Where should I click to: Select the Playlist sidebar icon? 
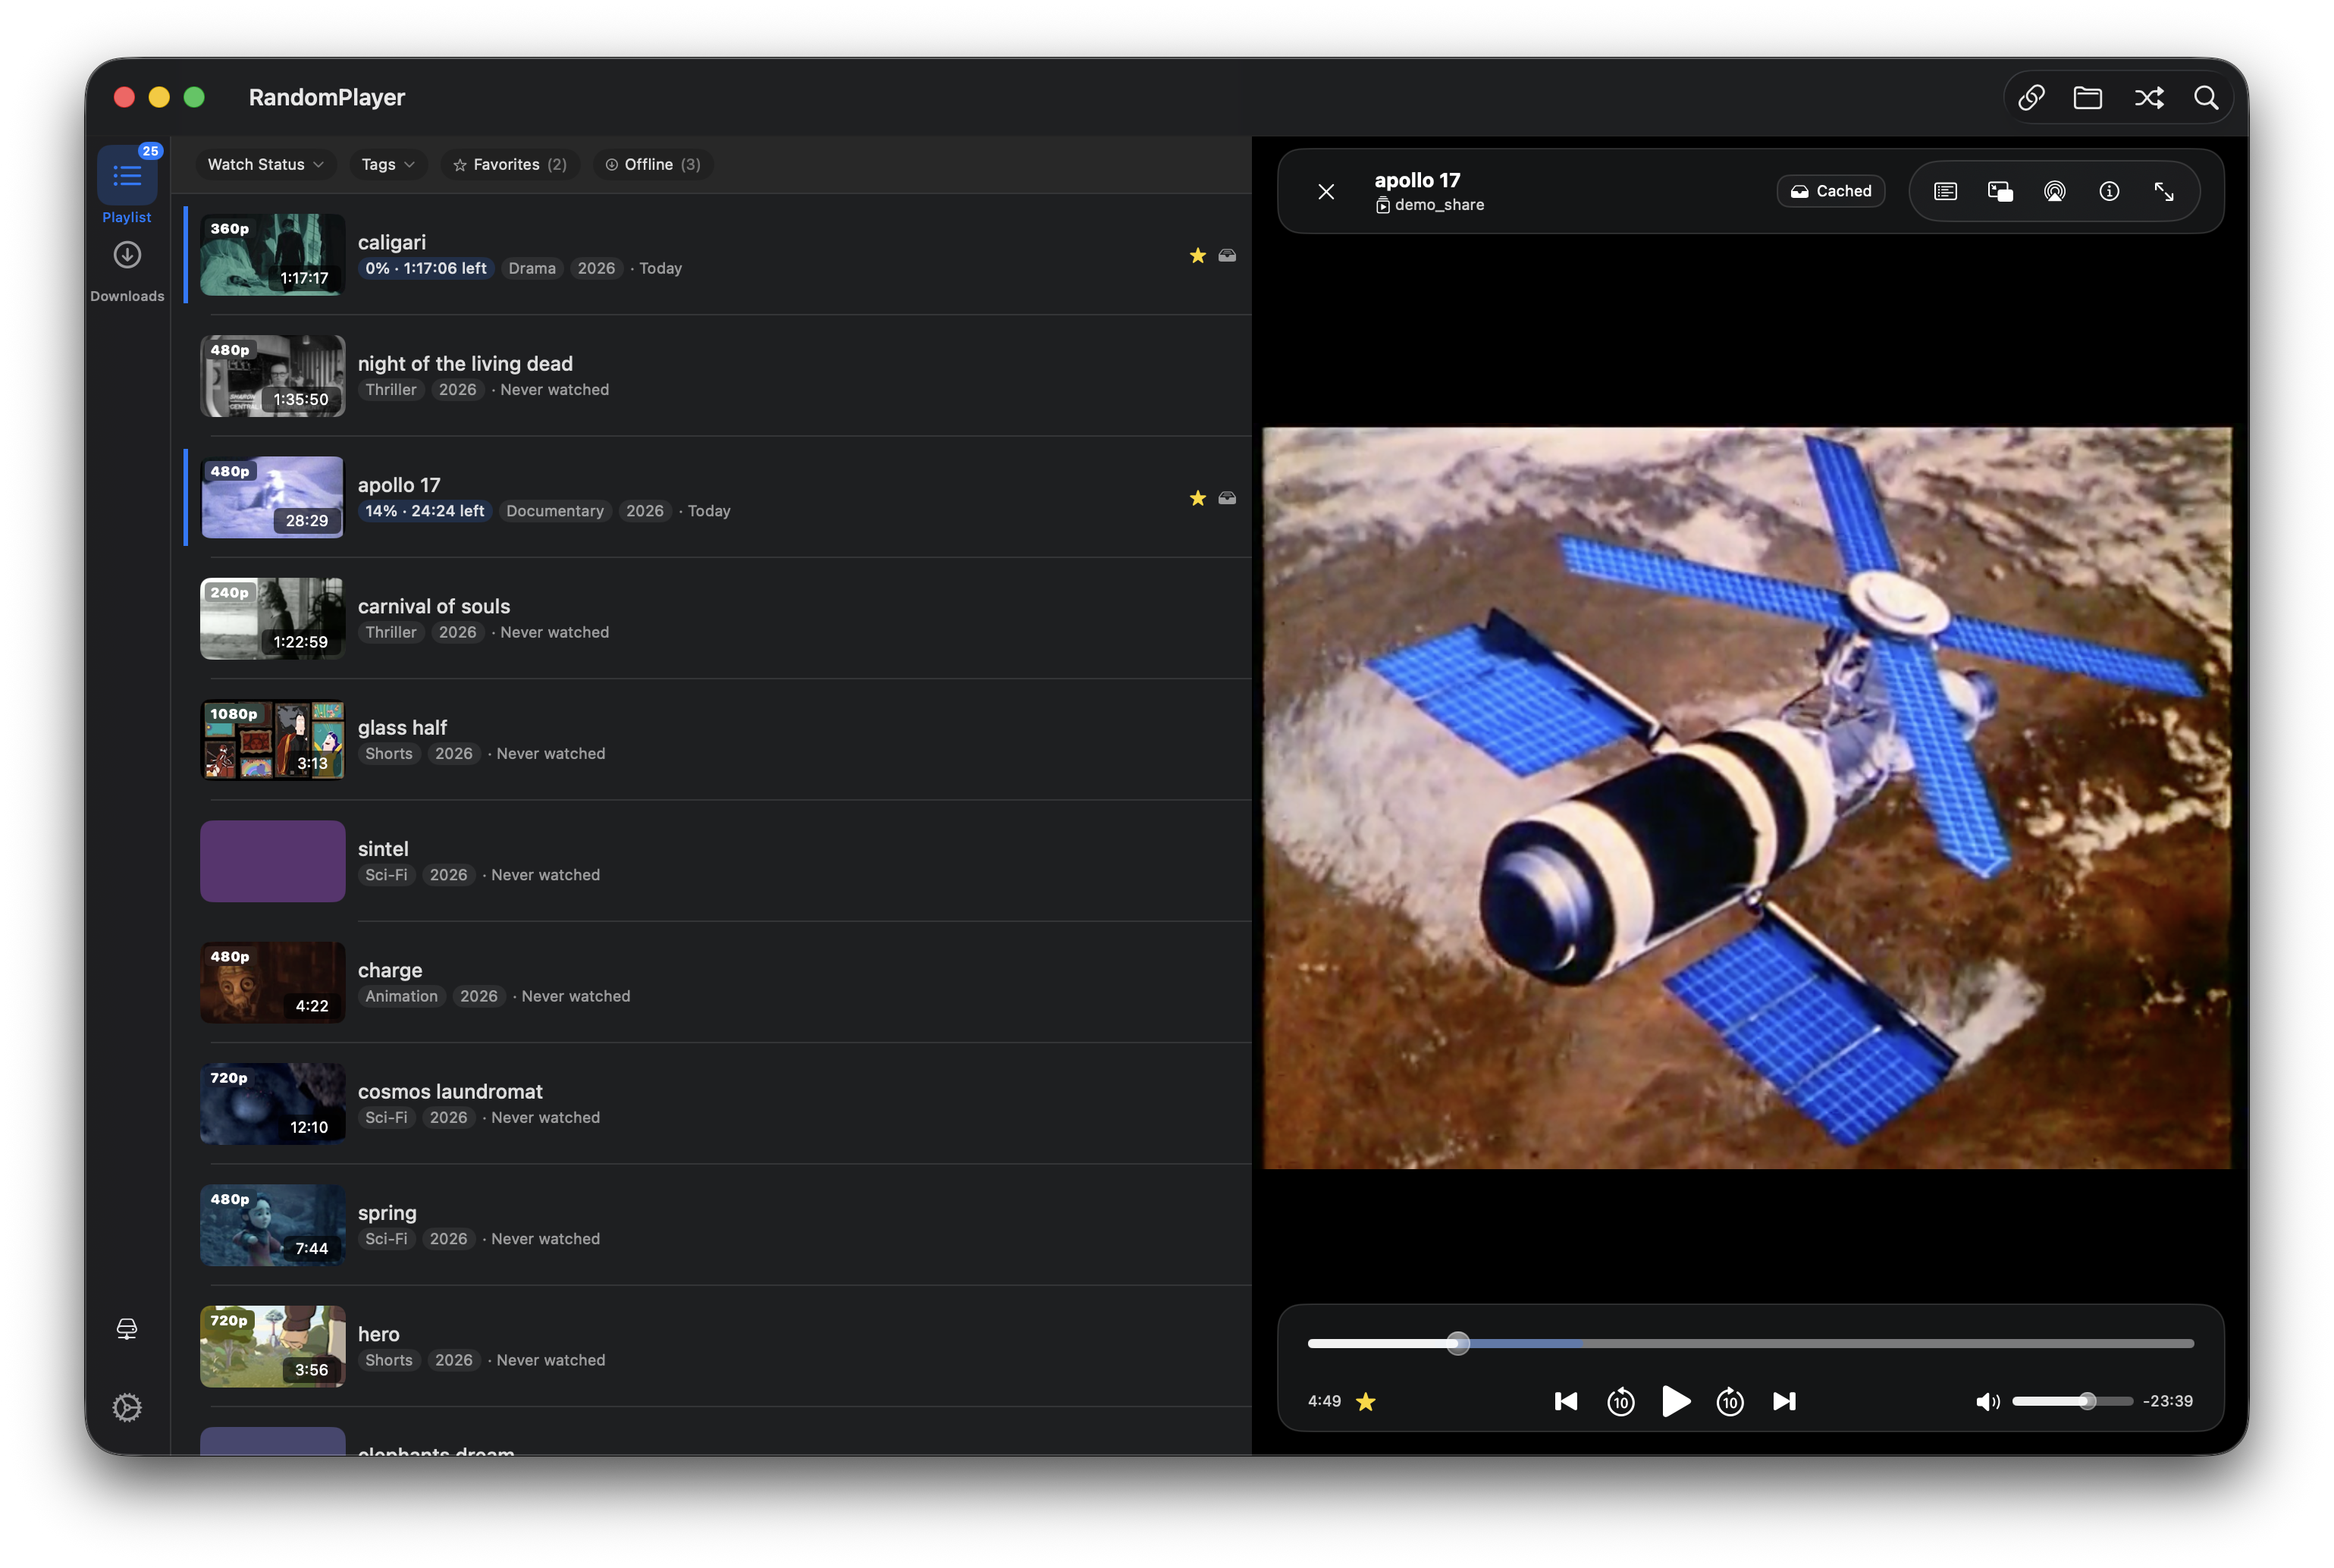click(127, 176)
